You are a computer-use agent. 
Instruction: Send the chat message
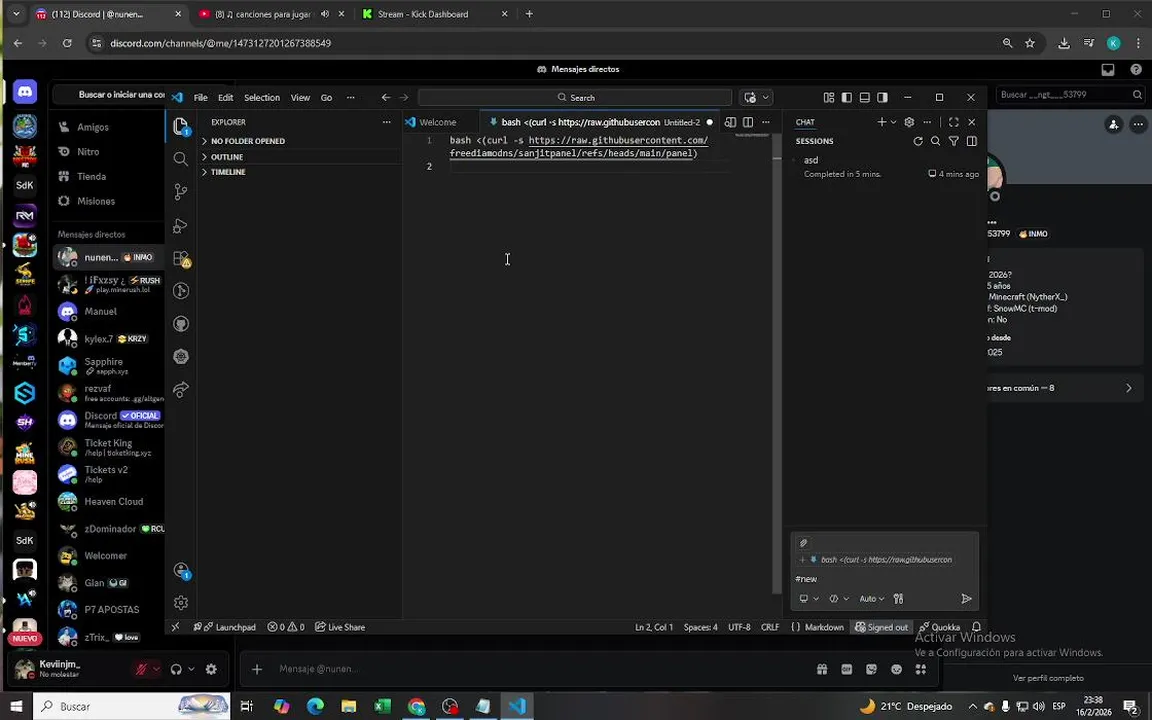tap(966, 599)
